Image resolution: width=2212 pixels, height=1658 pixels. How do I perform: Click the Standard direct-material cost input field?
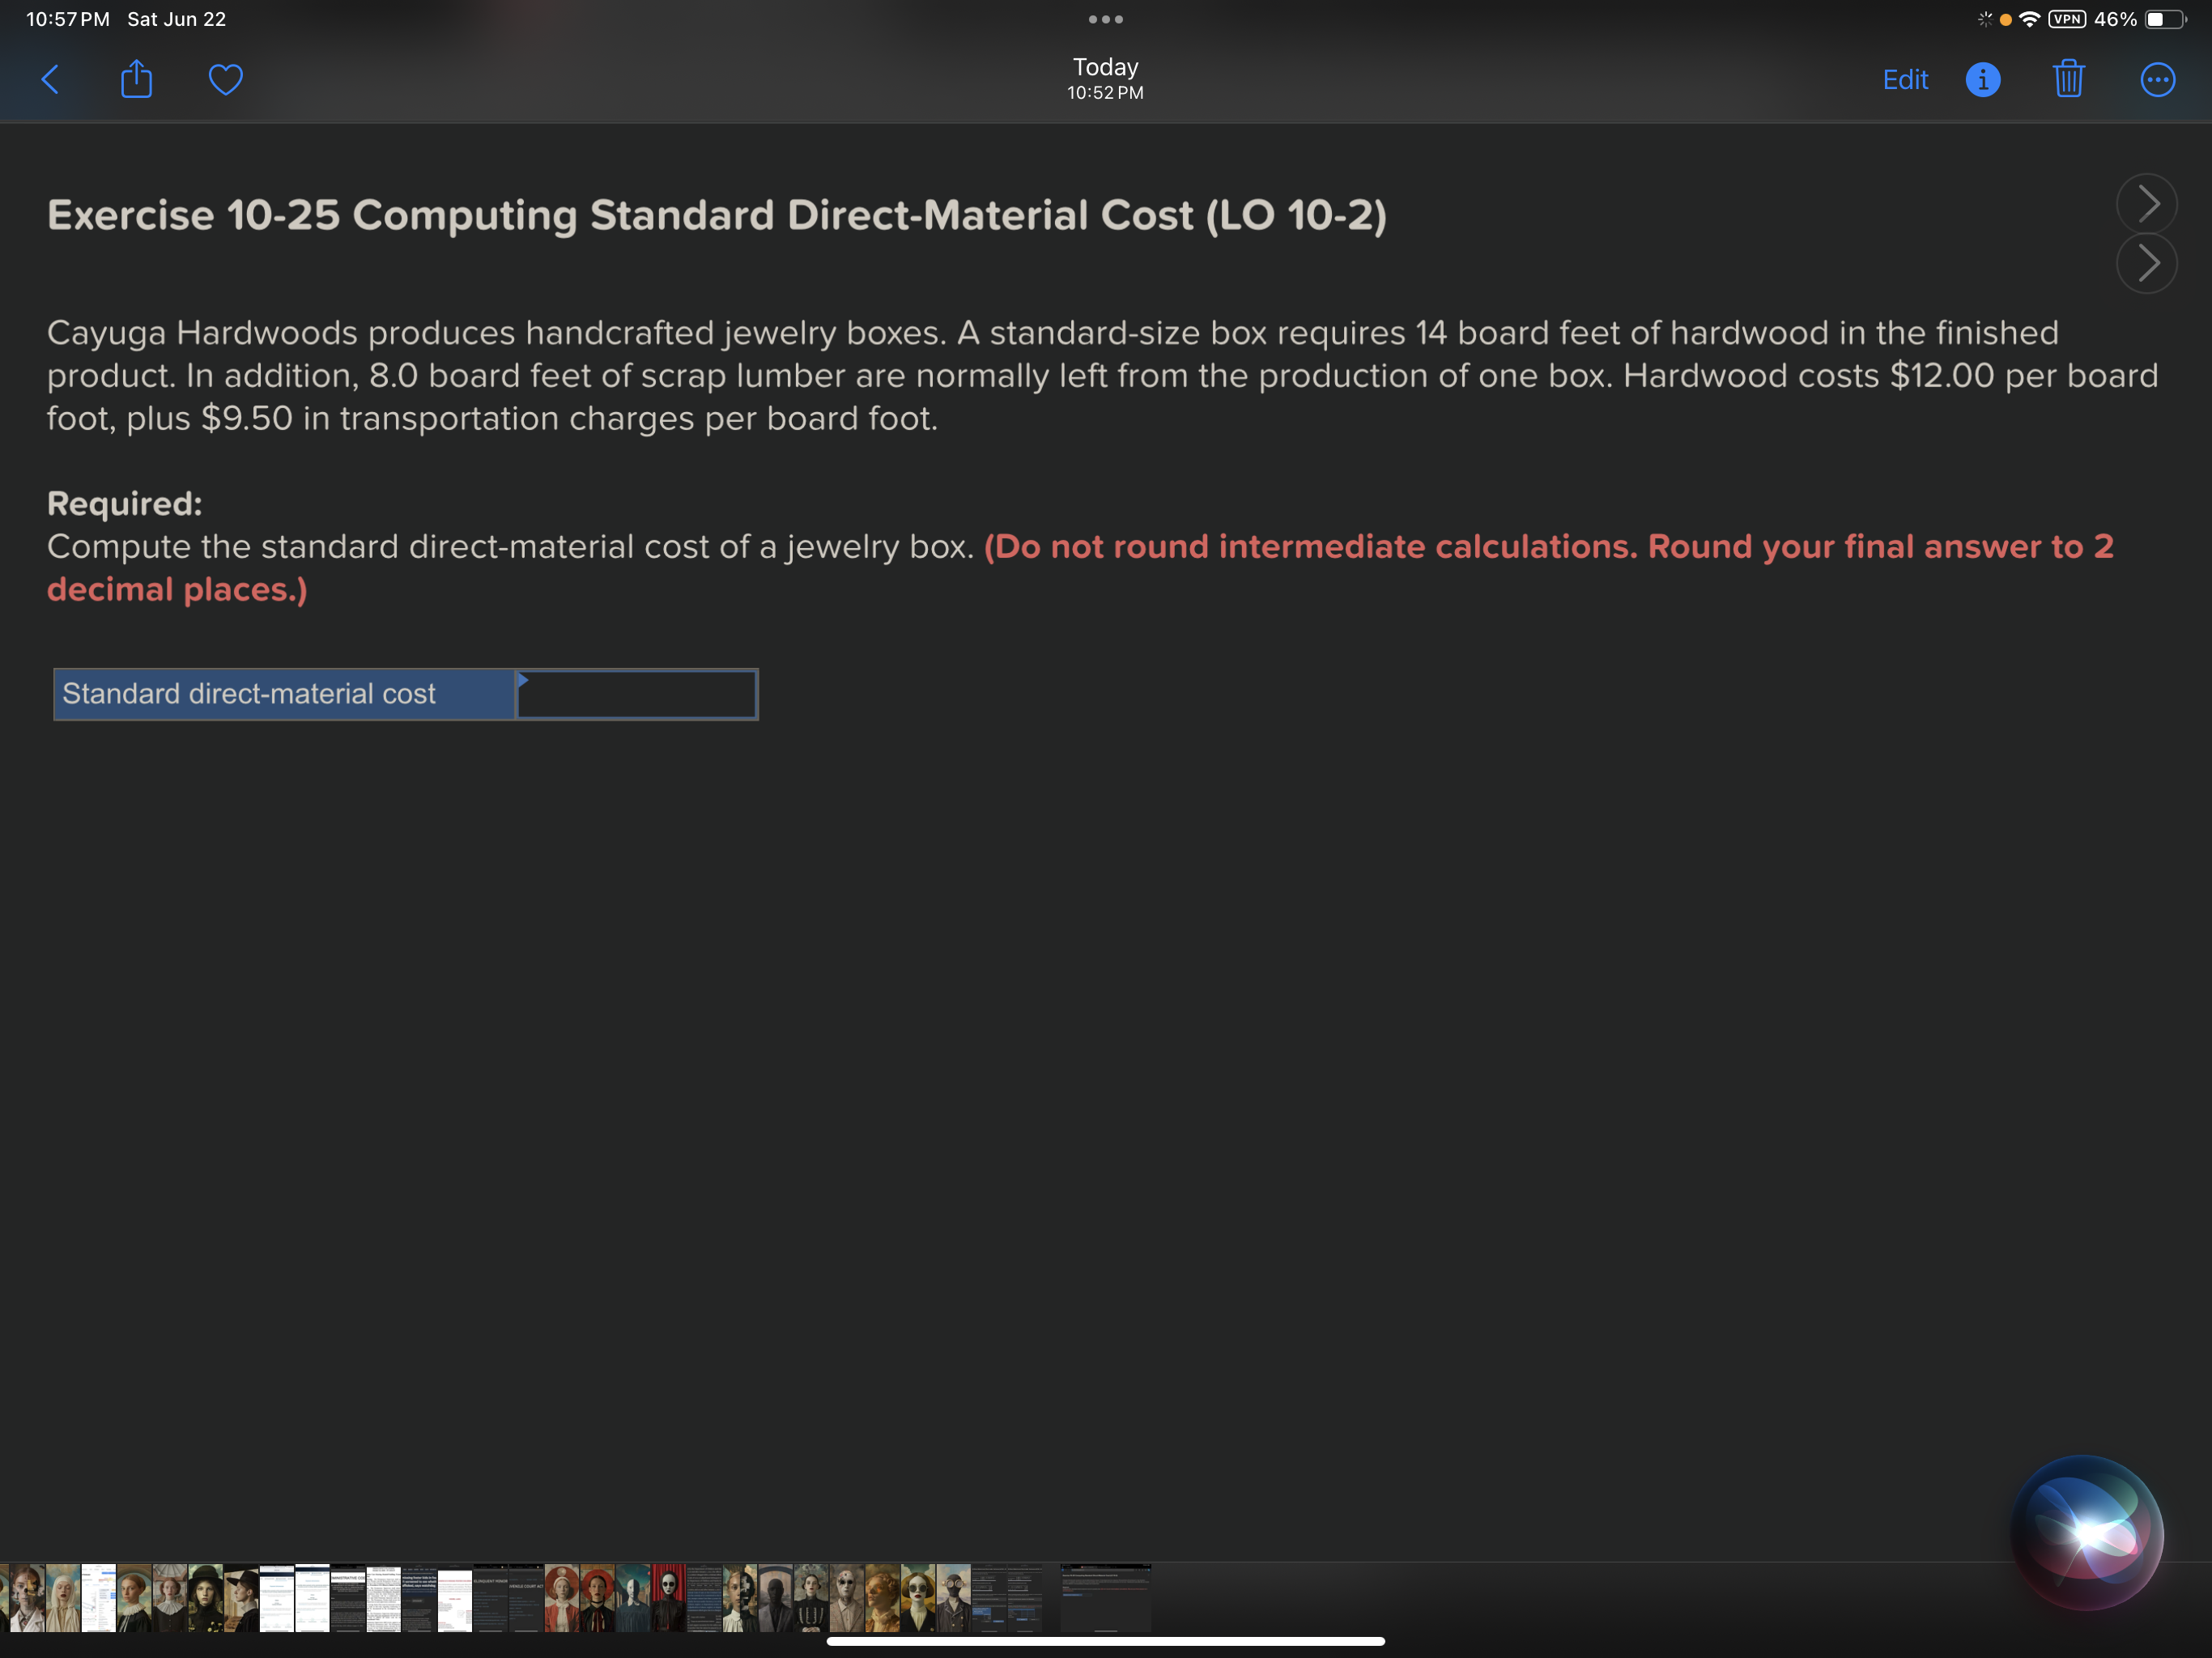(x=637, y=694)
